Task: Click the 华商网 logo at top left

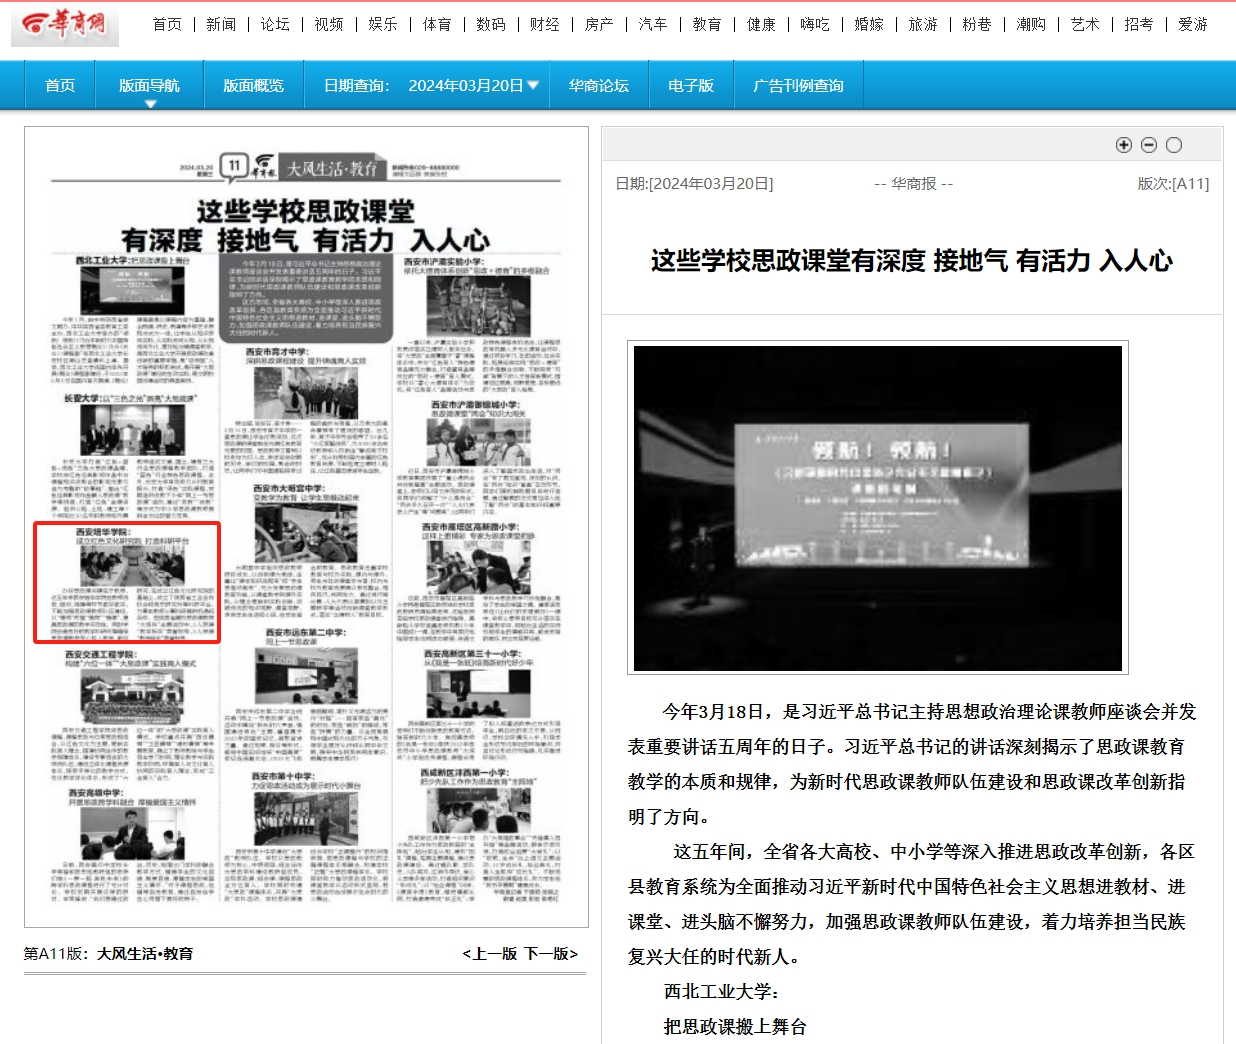Action: pos(65,25)
